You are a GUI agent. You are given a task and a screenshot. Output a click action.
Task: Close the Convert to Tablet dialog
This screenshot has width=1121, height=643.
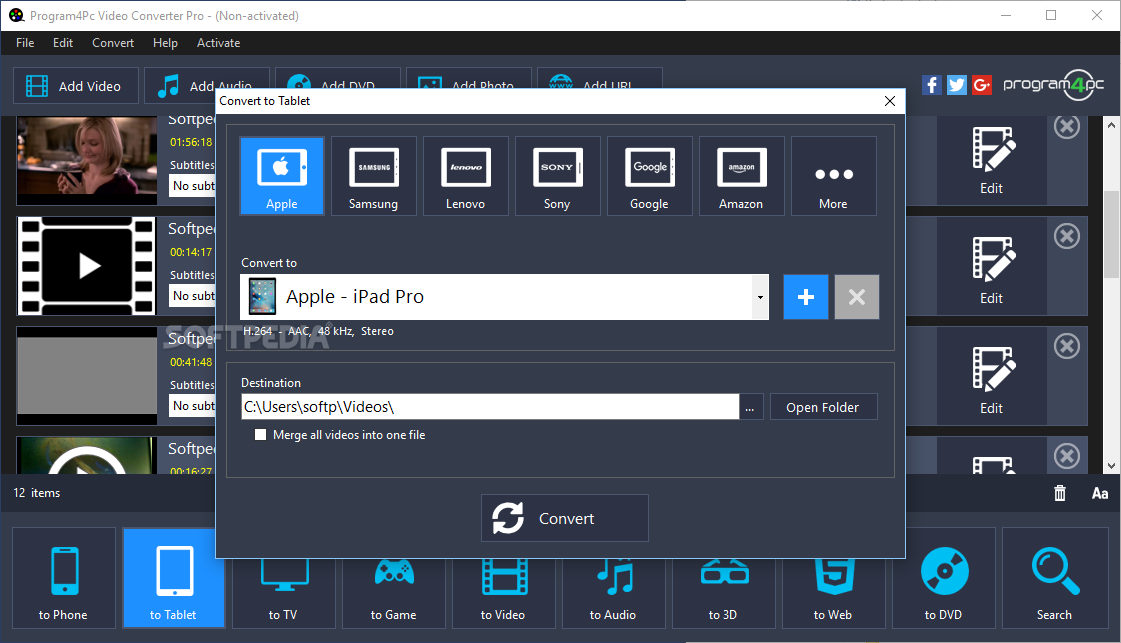click(x=889, y=101)
